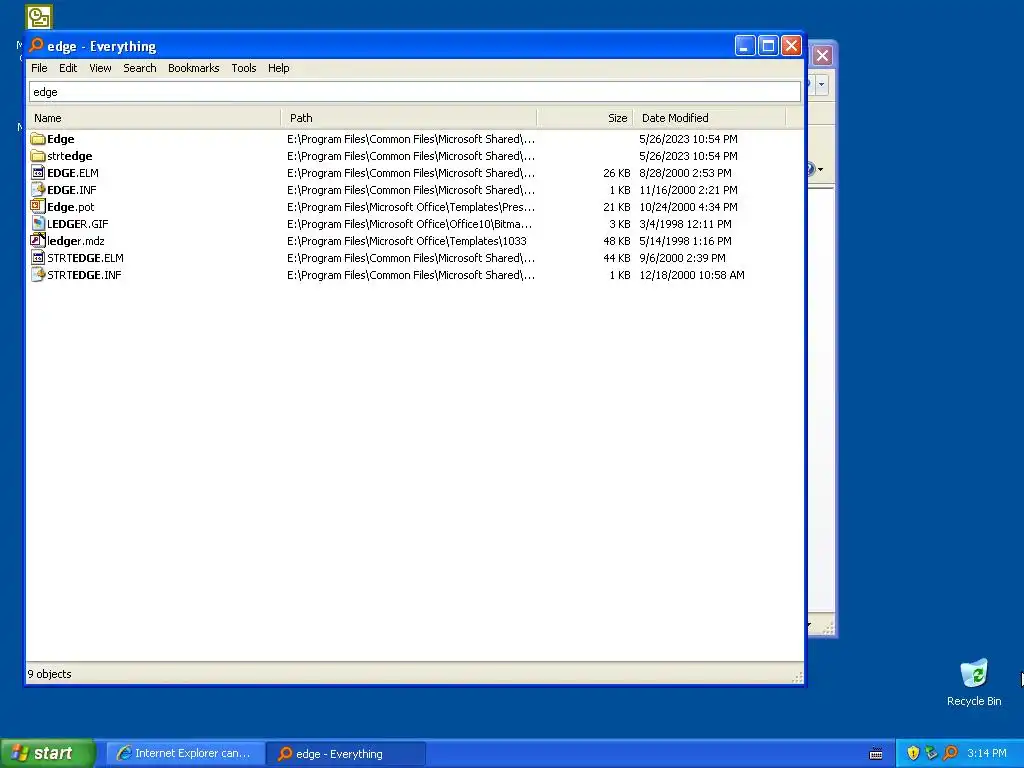1024x768 pixels.
Task: Maximize the Everything window
Action: click(x=769, y=46)
